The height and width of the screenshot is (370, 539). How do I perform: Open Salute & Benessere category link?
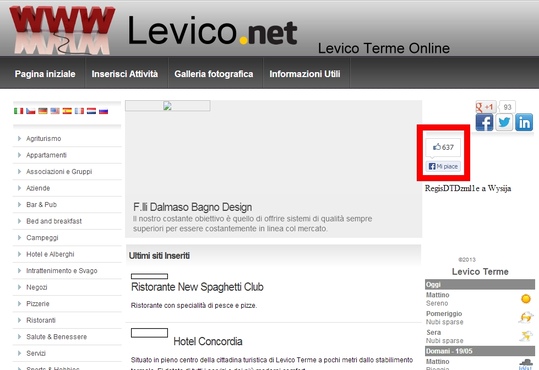57,337
